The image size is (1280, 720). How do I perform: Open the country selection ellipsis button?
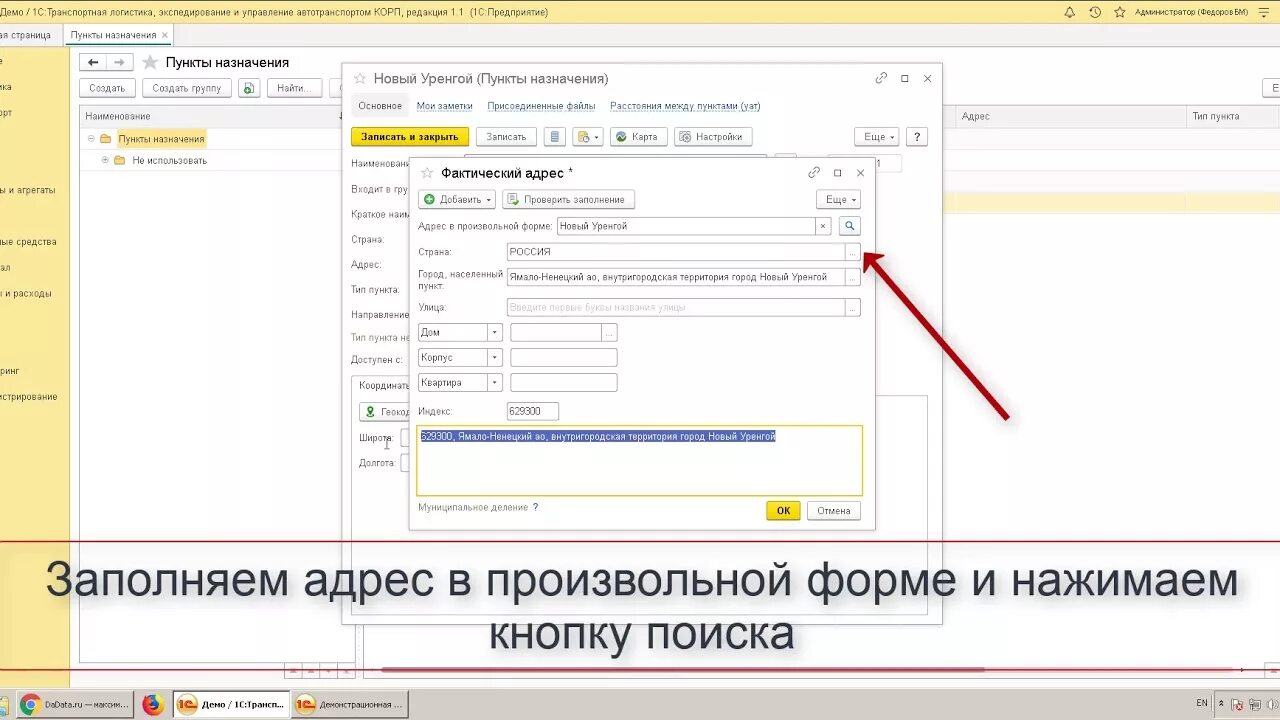tap(852, 252)
